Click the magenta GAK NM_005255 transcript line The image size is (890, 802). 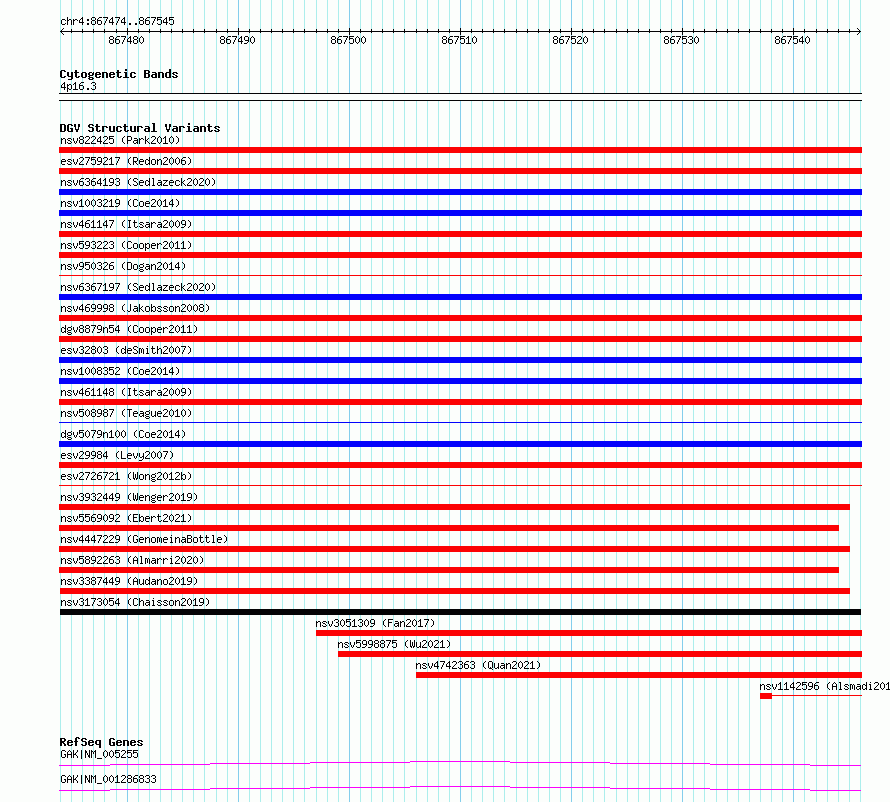pyautogui.click(x=460, y=763)
